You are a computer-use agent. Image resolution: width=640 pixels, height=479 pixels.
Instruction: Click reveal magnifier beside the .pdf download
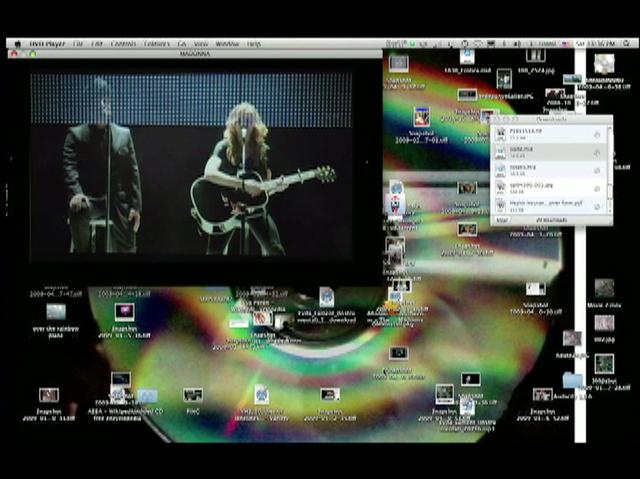(x=597, y=207)
